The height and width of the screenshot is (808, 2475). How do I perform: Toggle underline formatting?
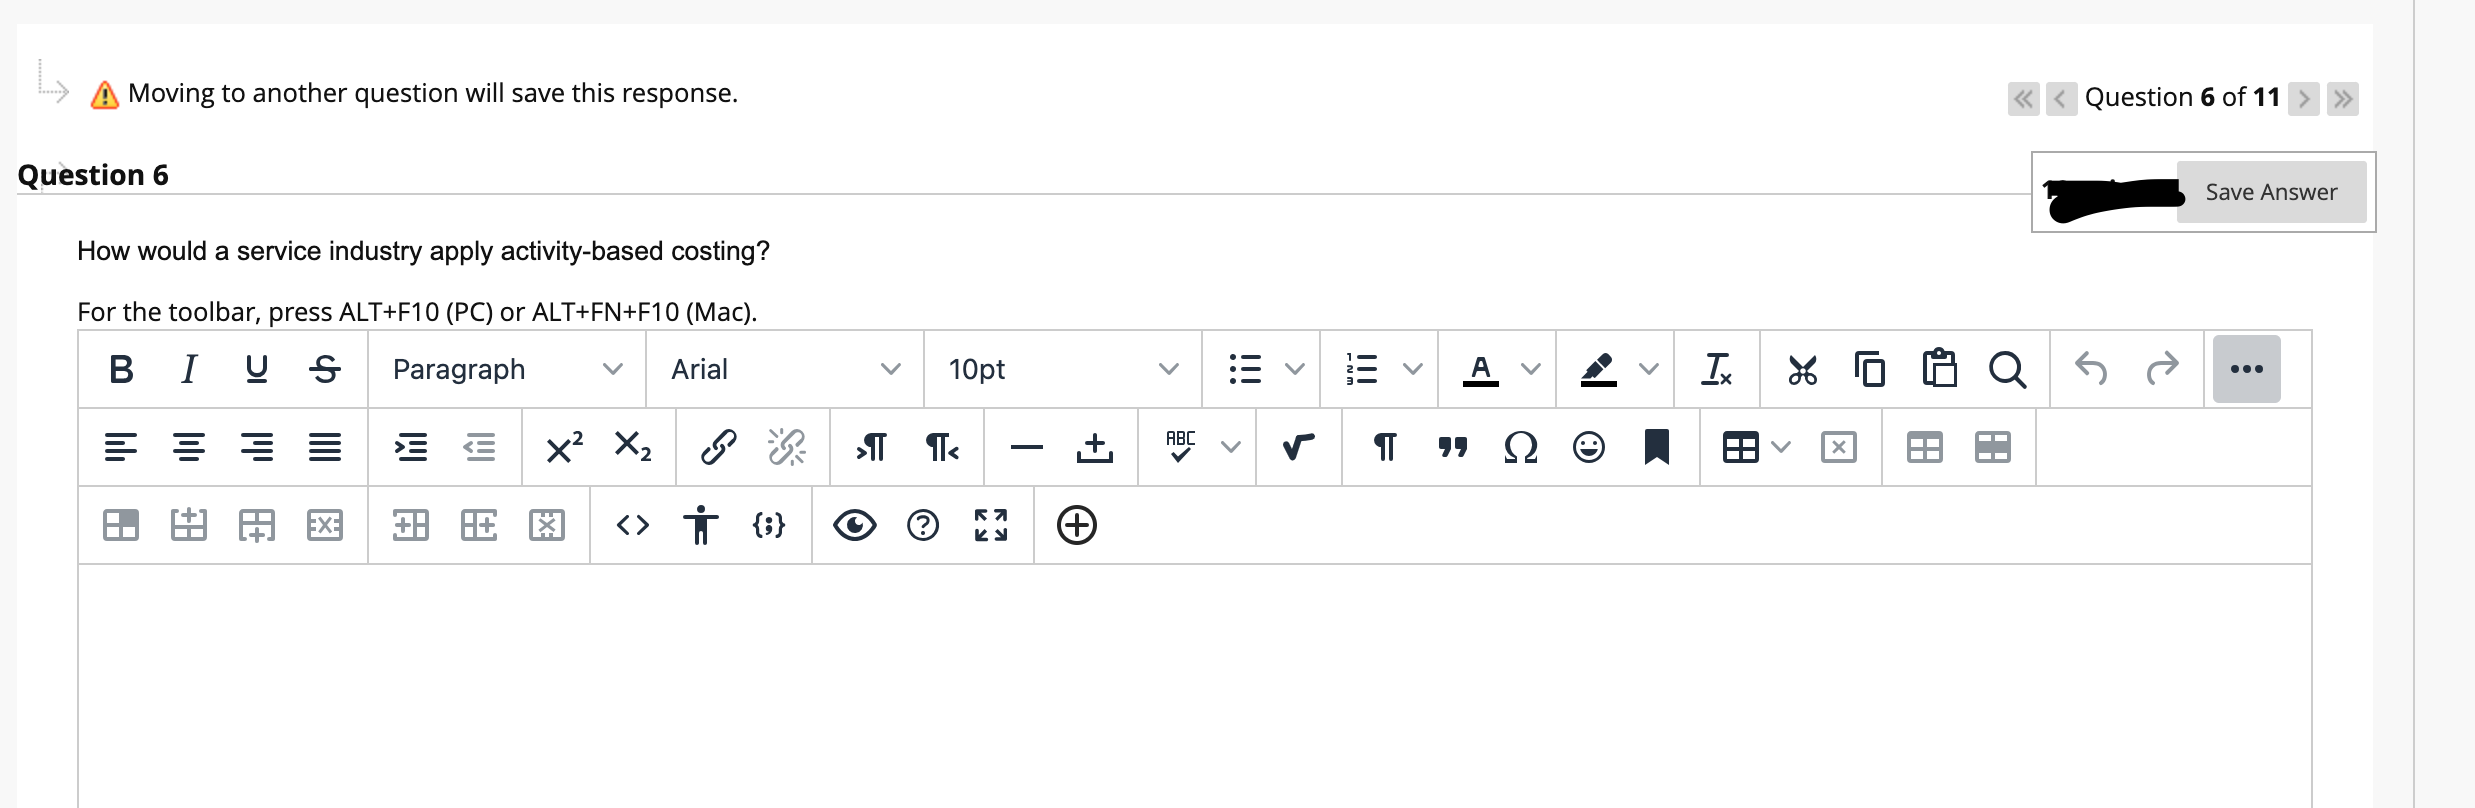[257, 369]
